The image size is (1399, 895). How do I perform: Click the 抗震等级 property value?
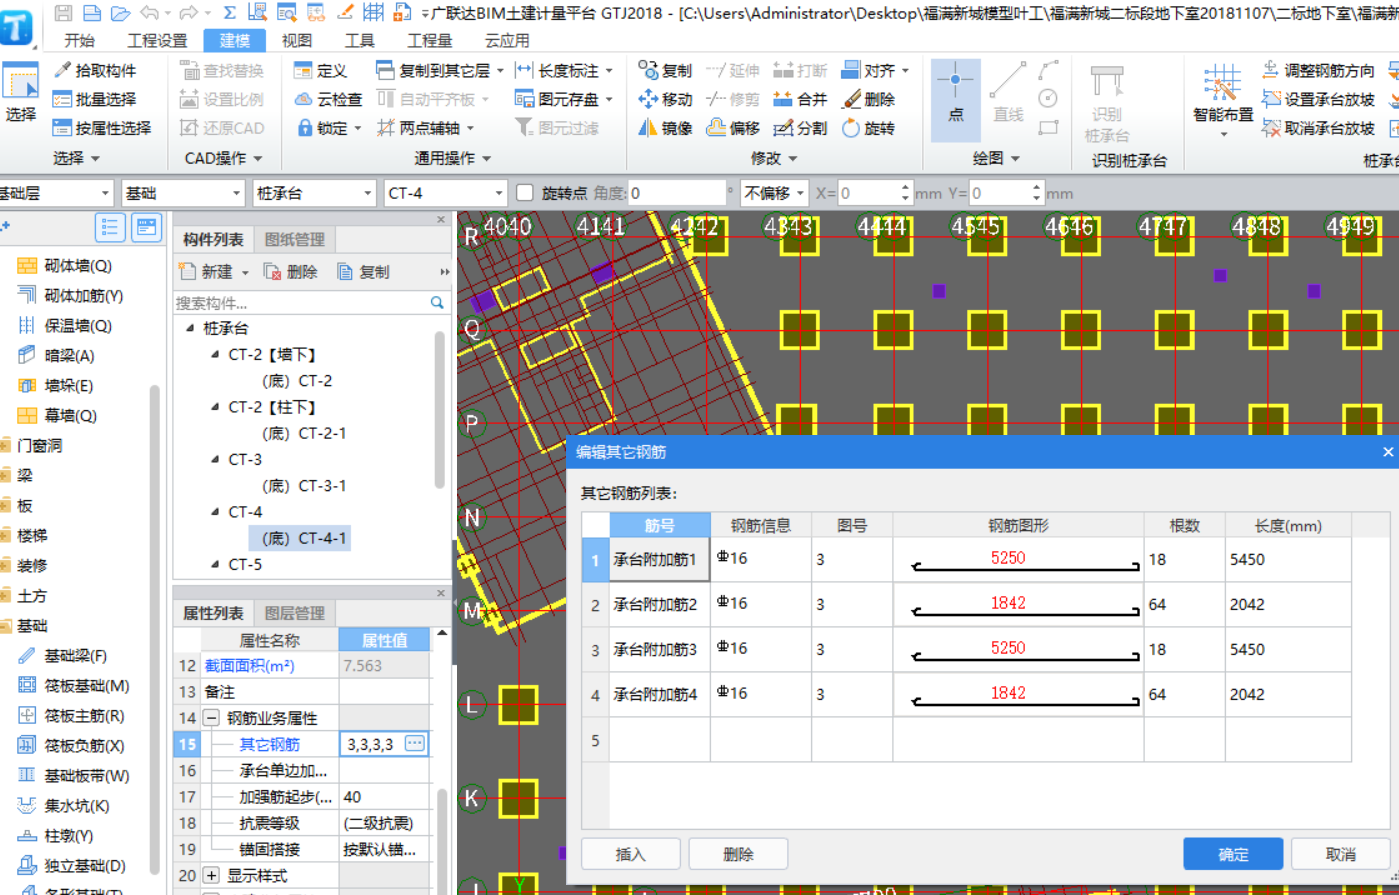(385, 823)
